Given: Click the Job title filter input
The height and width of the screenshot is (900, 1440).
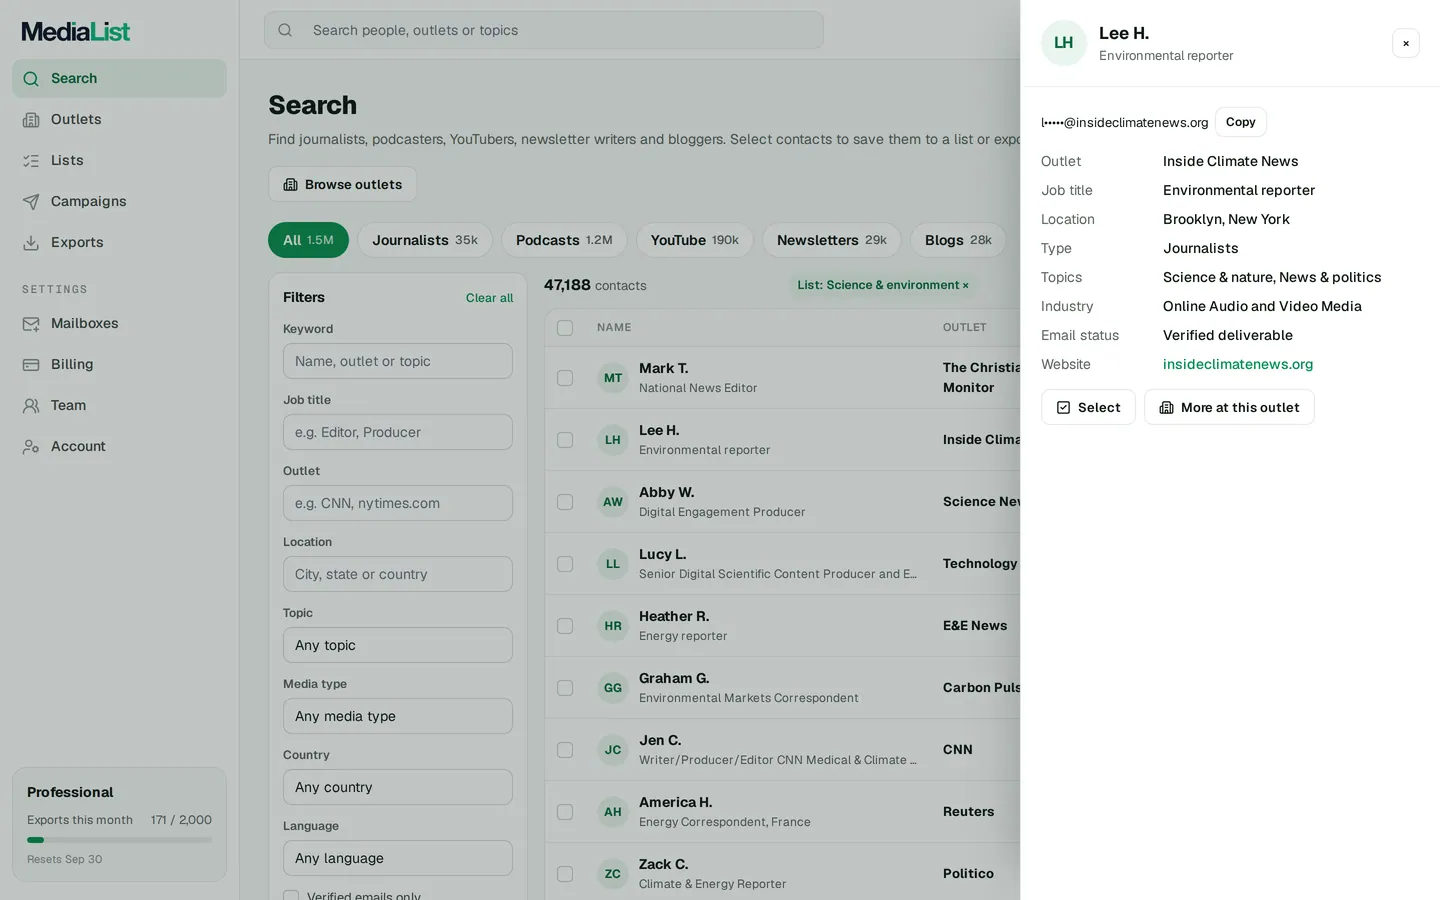Looking at the screenshot, I should pos(398,432).
